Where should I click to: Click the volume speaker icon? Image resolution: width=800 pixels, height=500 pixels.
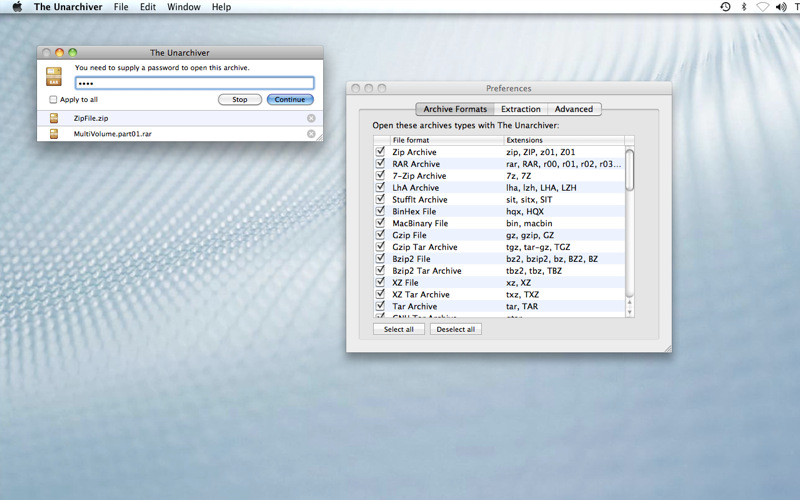click(781, 7)
